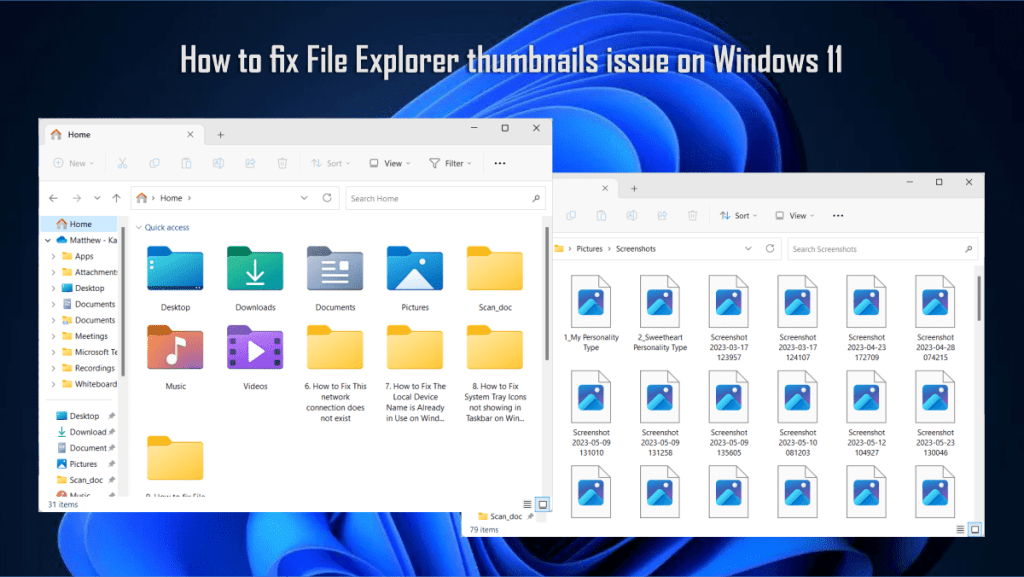This screenshot has height=577, width=1024.
Task: Select the Cut icon in the toolbar
Action: (123, 163)
